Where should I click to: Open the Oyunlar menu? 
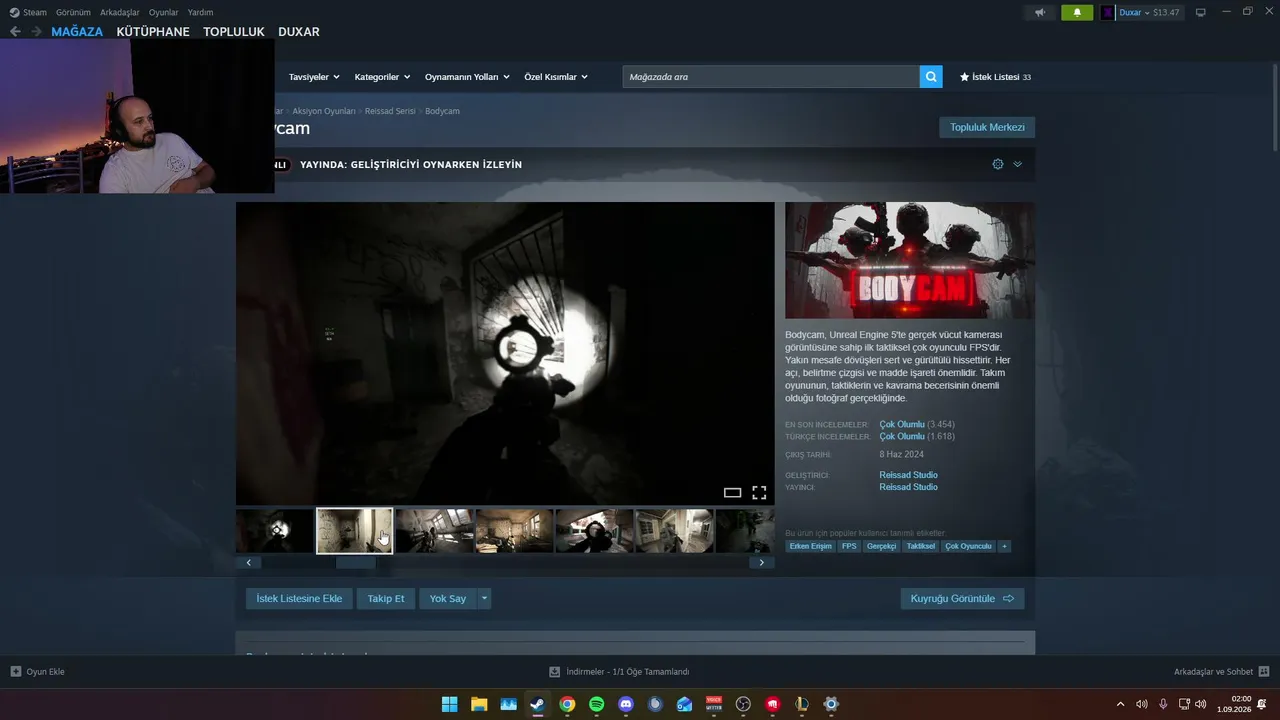click(x=164, y=12)
